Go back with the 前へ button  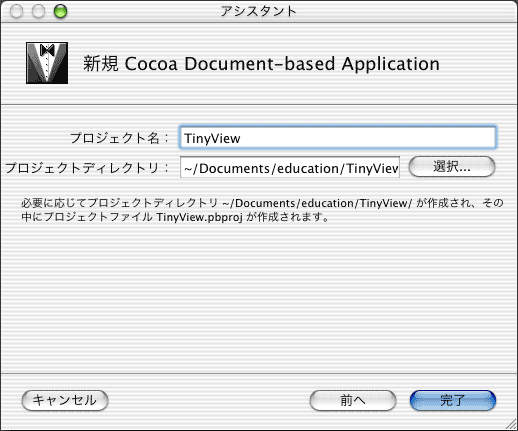pos(353,400)
